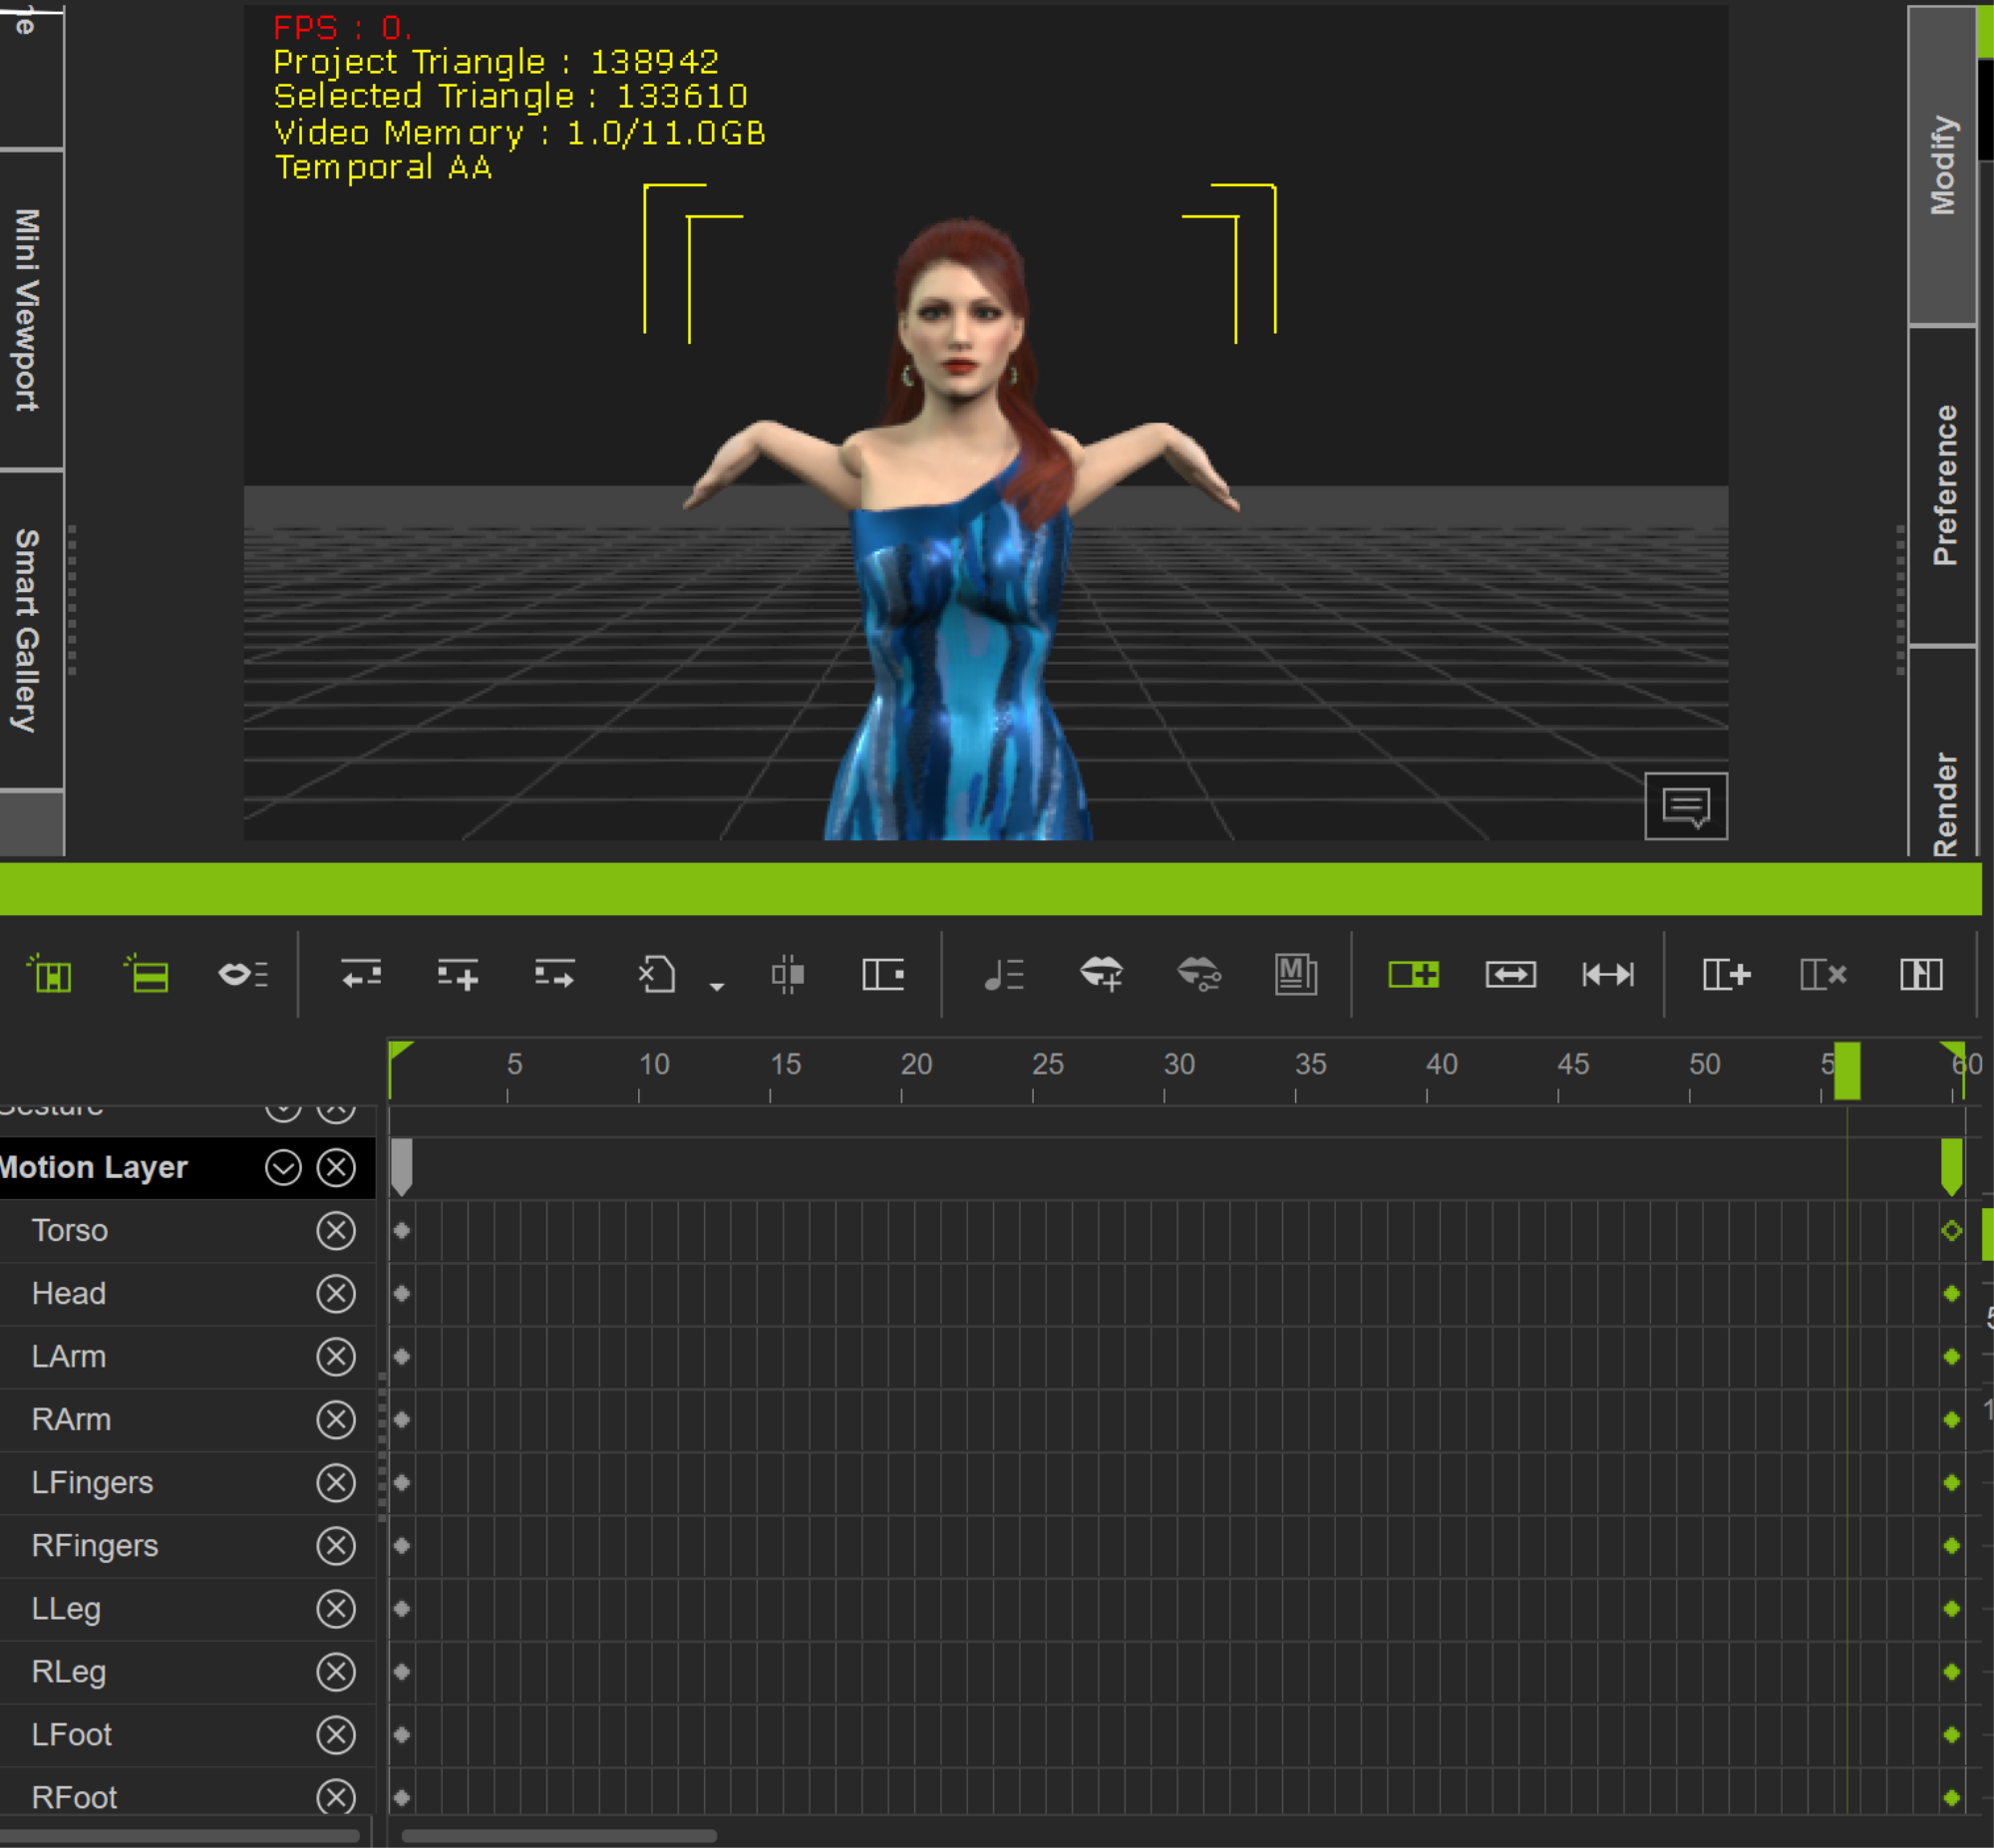
Task: Close the LLeg track with X
Action: click(336, 1608)
